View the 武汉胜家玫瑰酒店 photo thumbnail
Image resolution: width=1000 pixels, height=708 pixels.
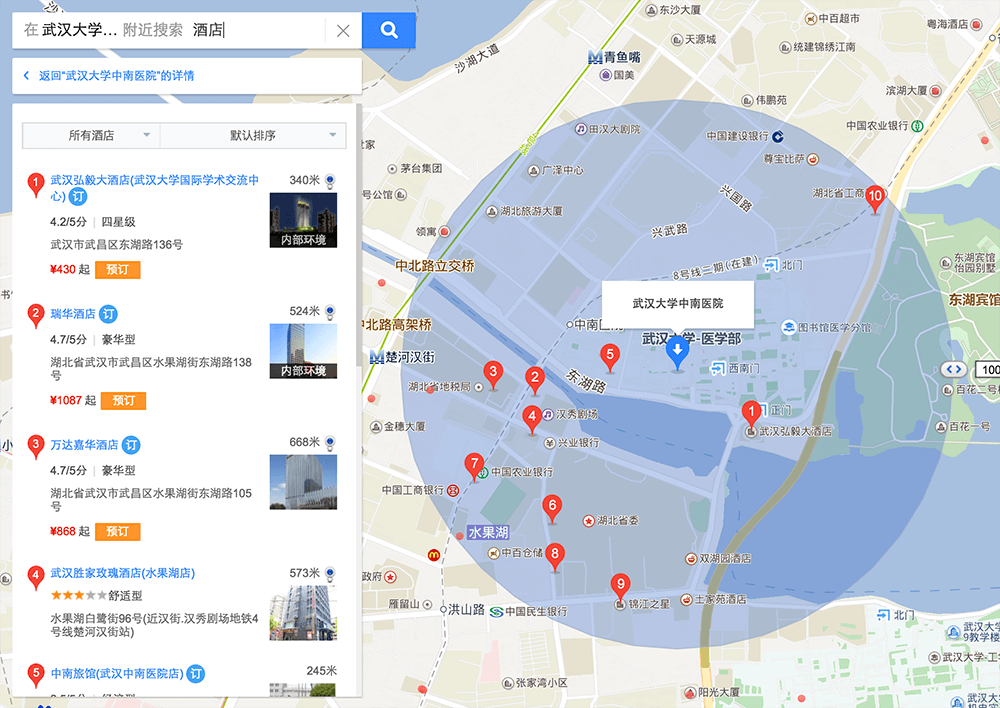click(x=303, y=612)
